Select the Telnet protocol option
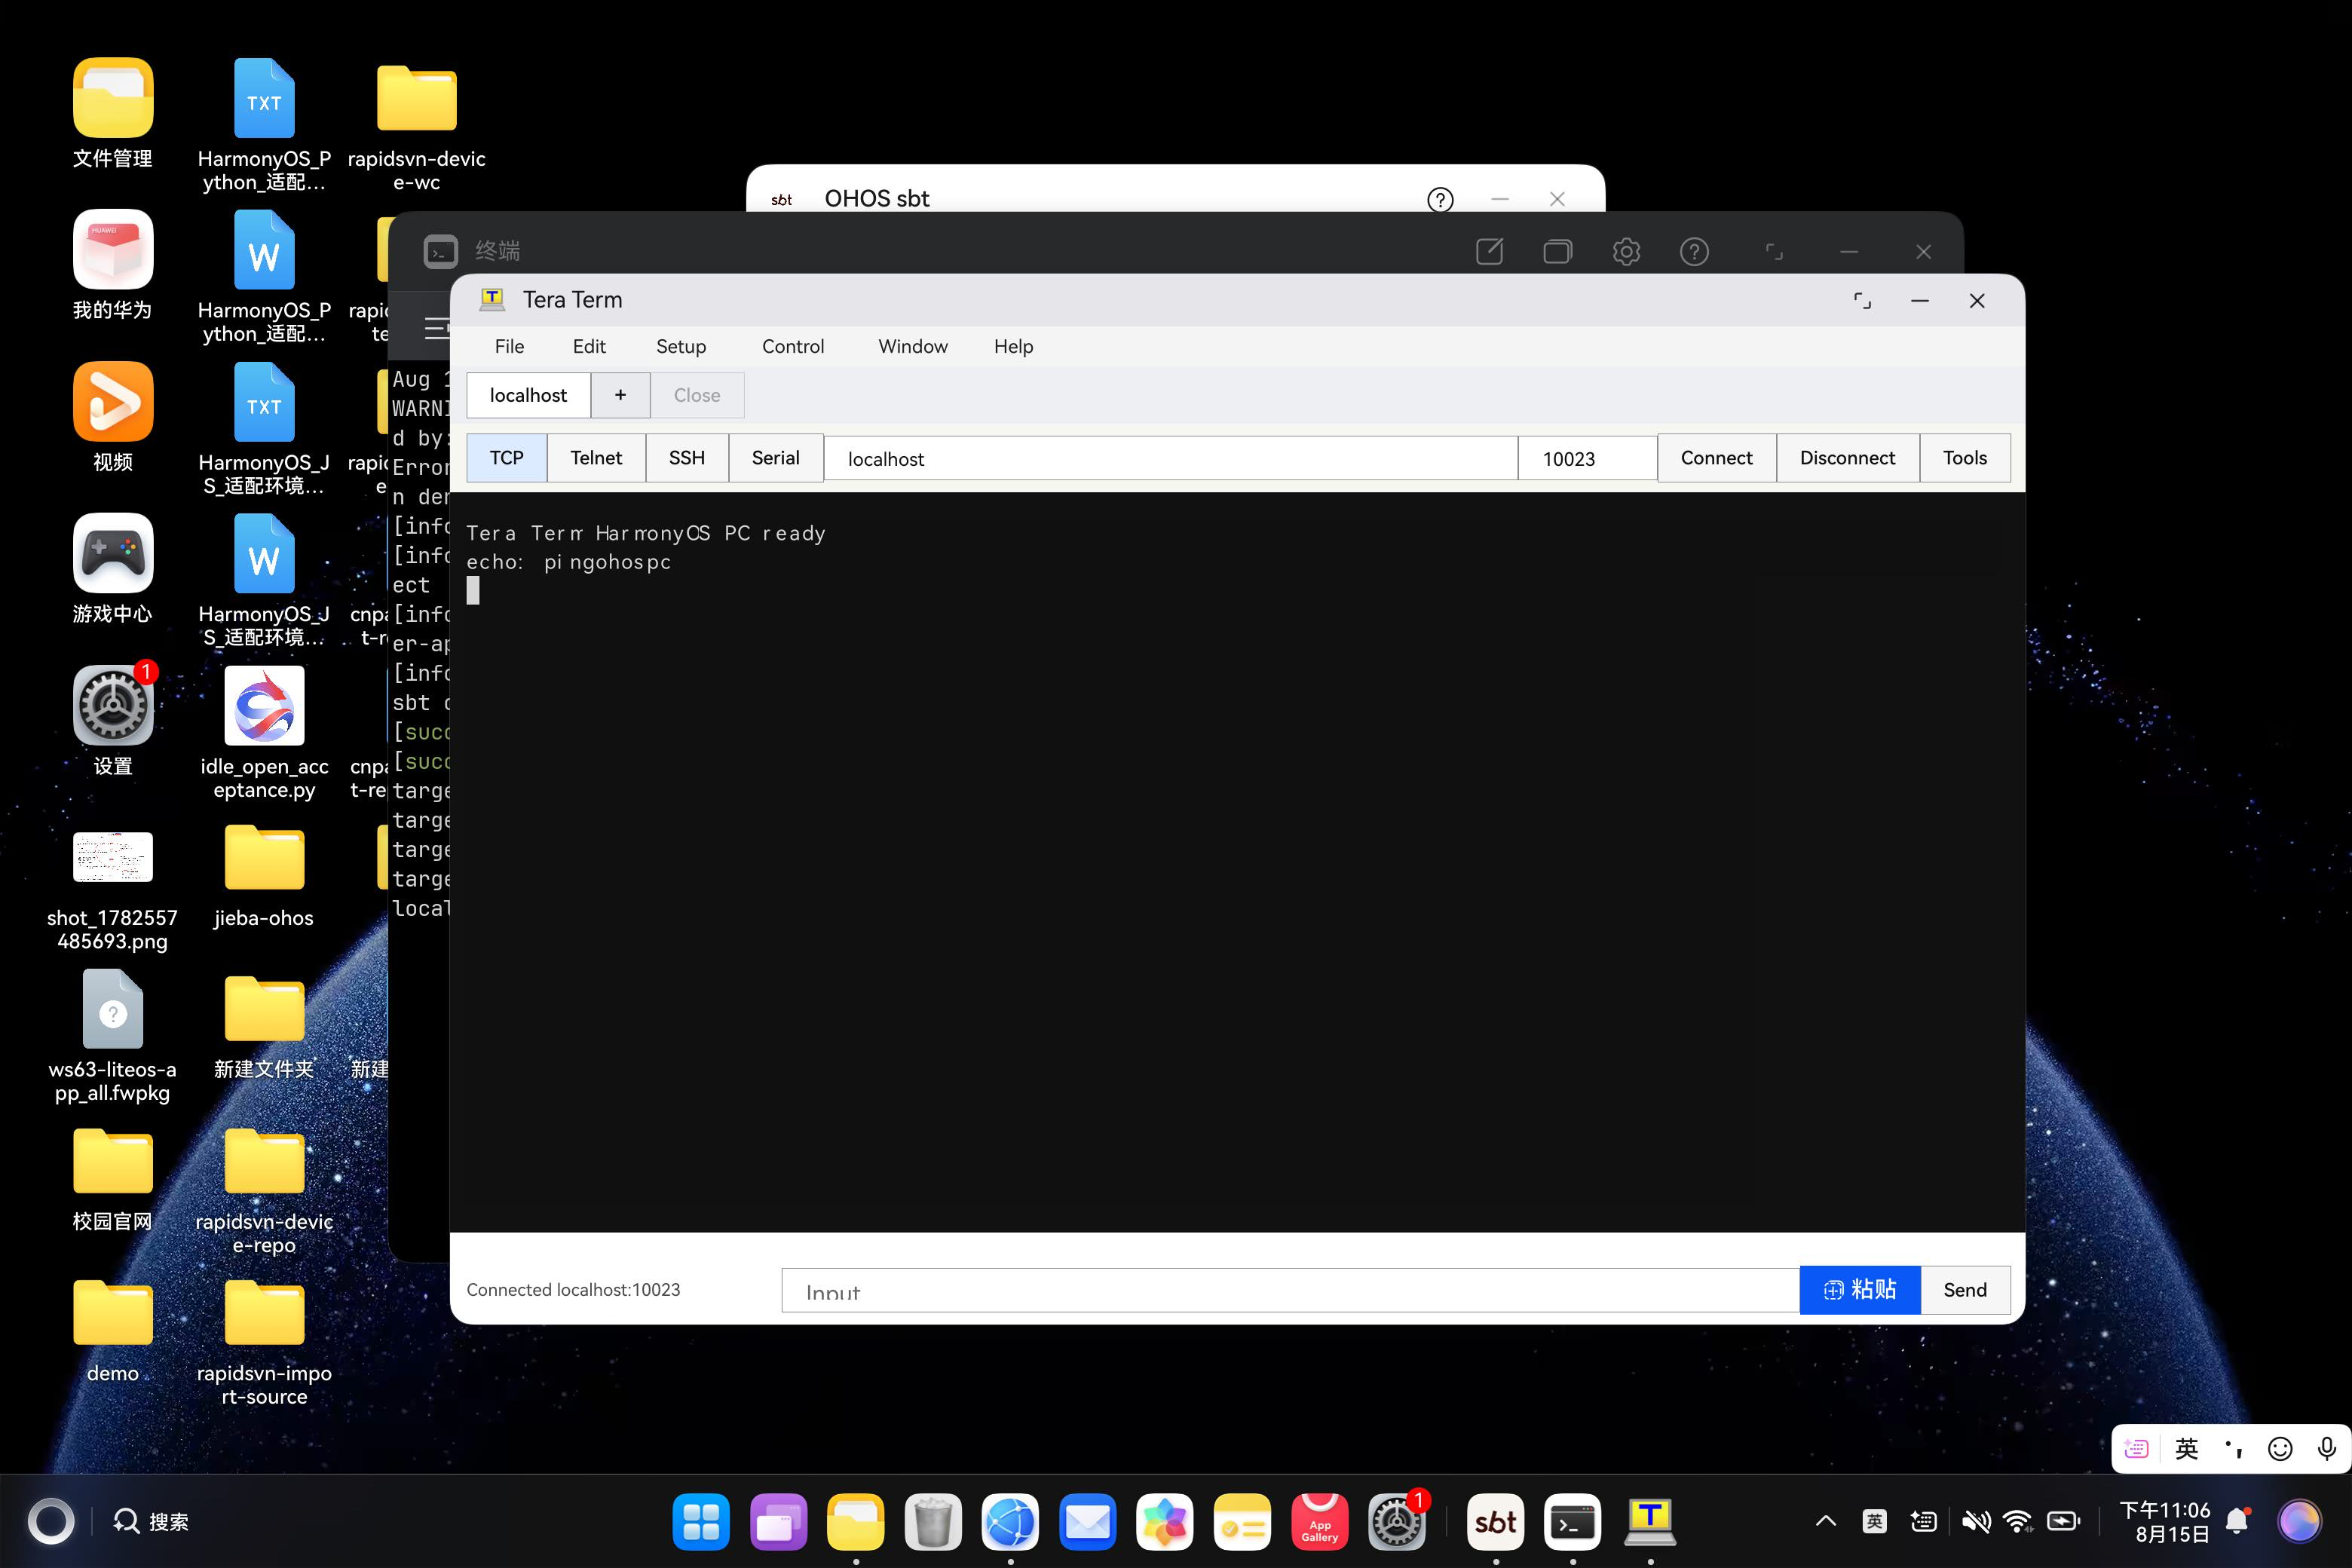Image resolution: width=2352 pixels, height=1568 pixels. tap(596, 458)
